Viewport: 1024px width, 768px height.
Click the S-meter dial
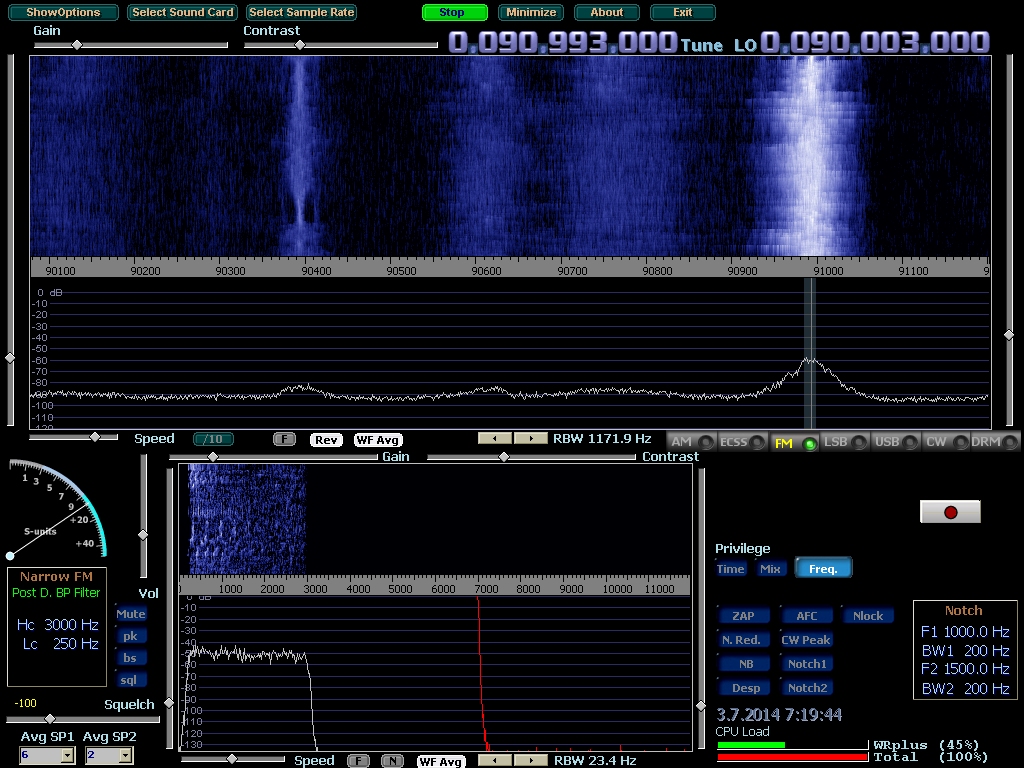point(56,509)
